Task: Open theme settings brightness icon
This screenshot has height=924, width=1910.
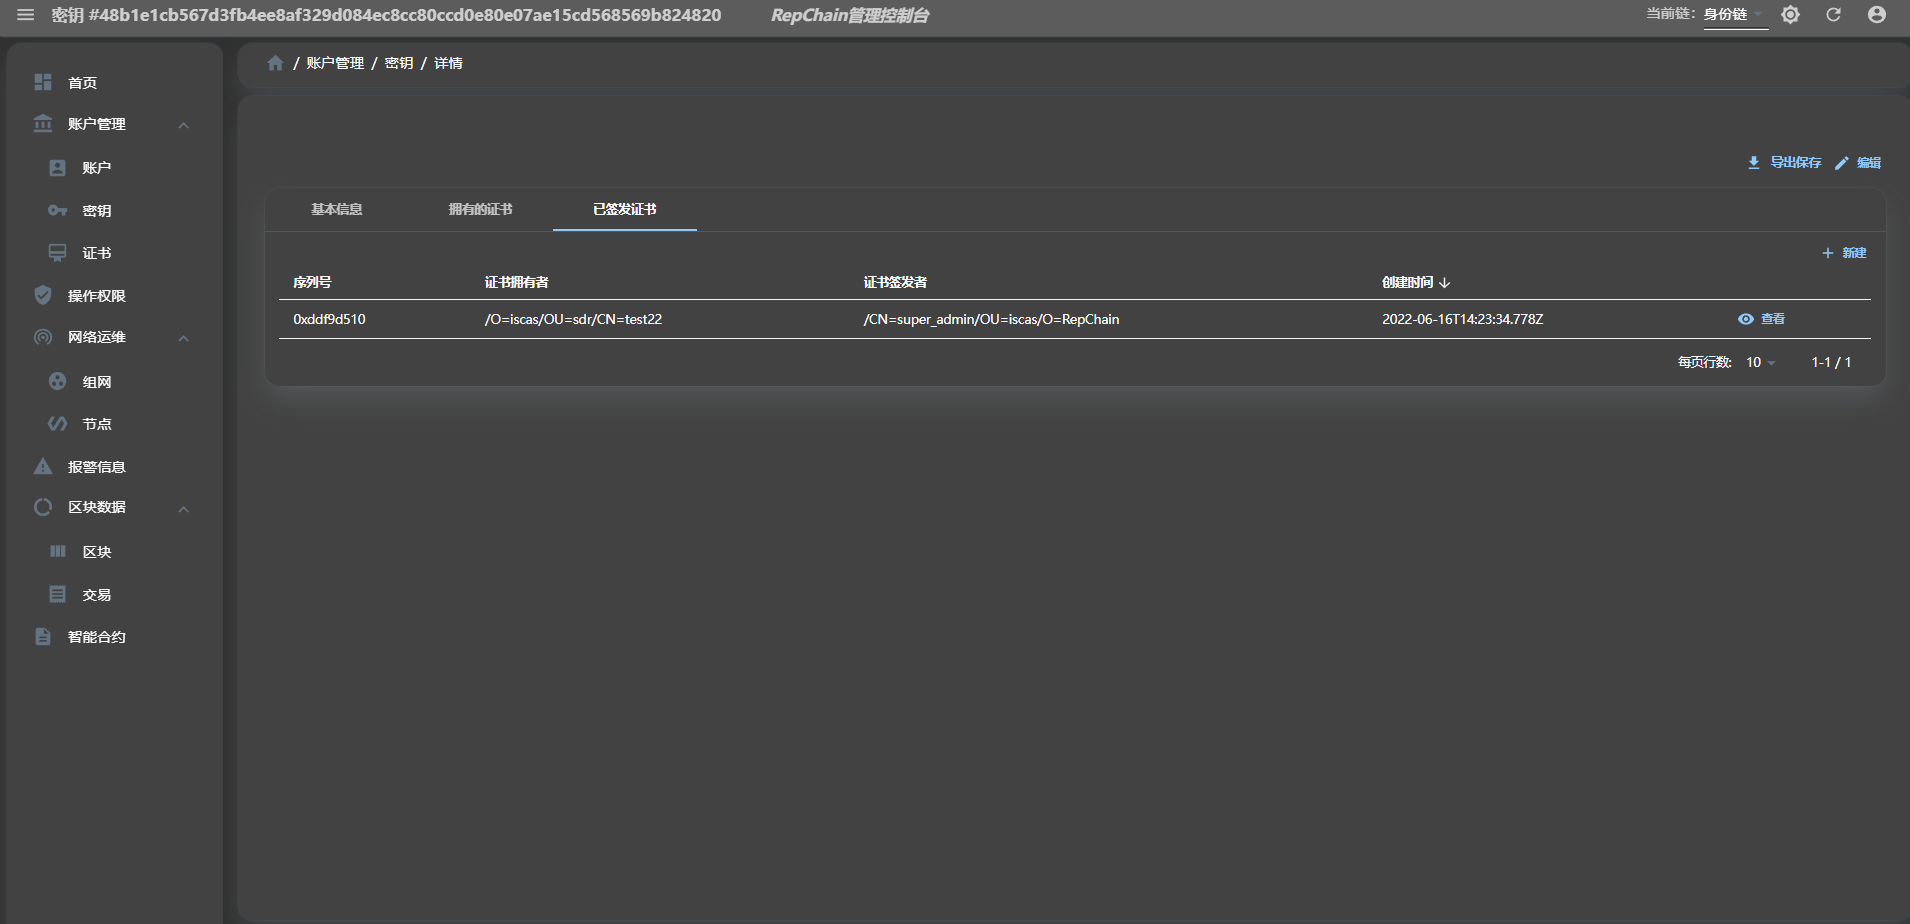Action: 1790,15
